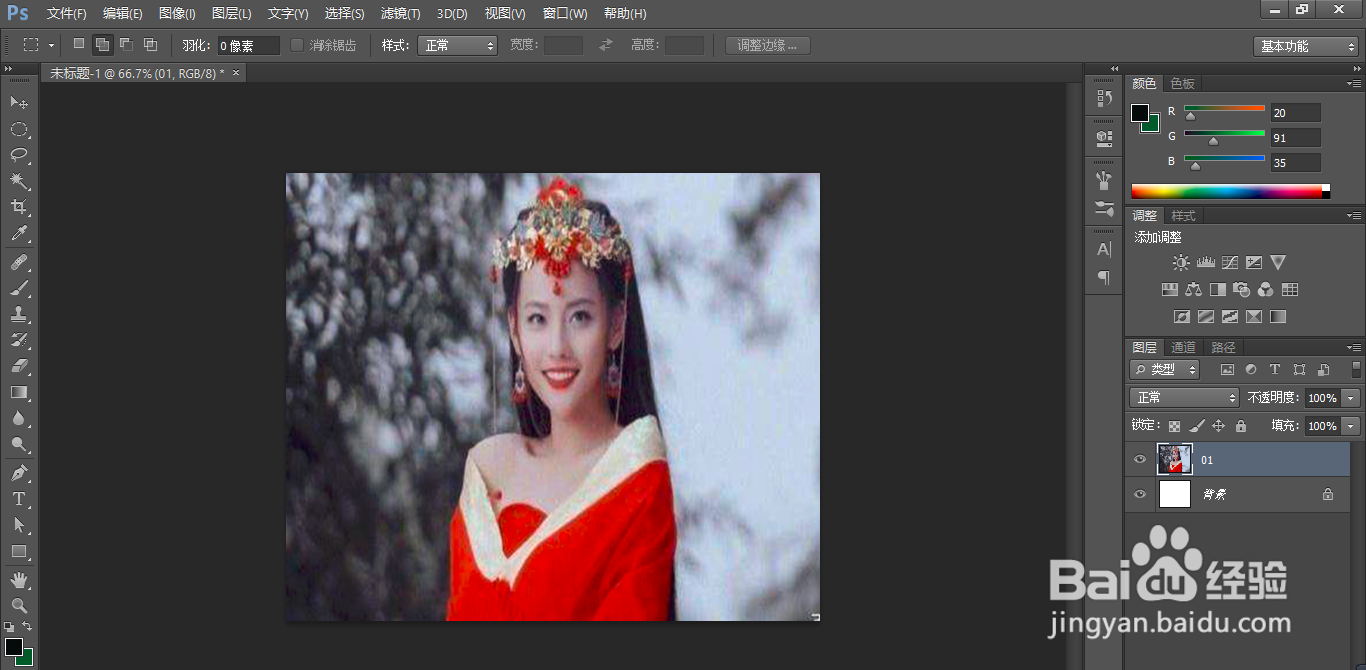Image resolution: width=1366 pixels, height=670 pixels.
Task: Select the Hand tool
Action: point(19,579)
